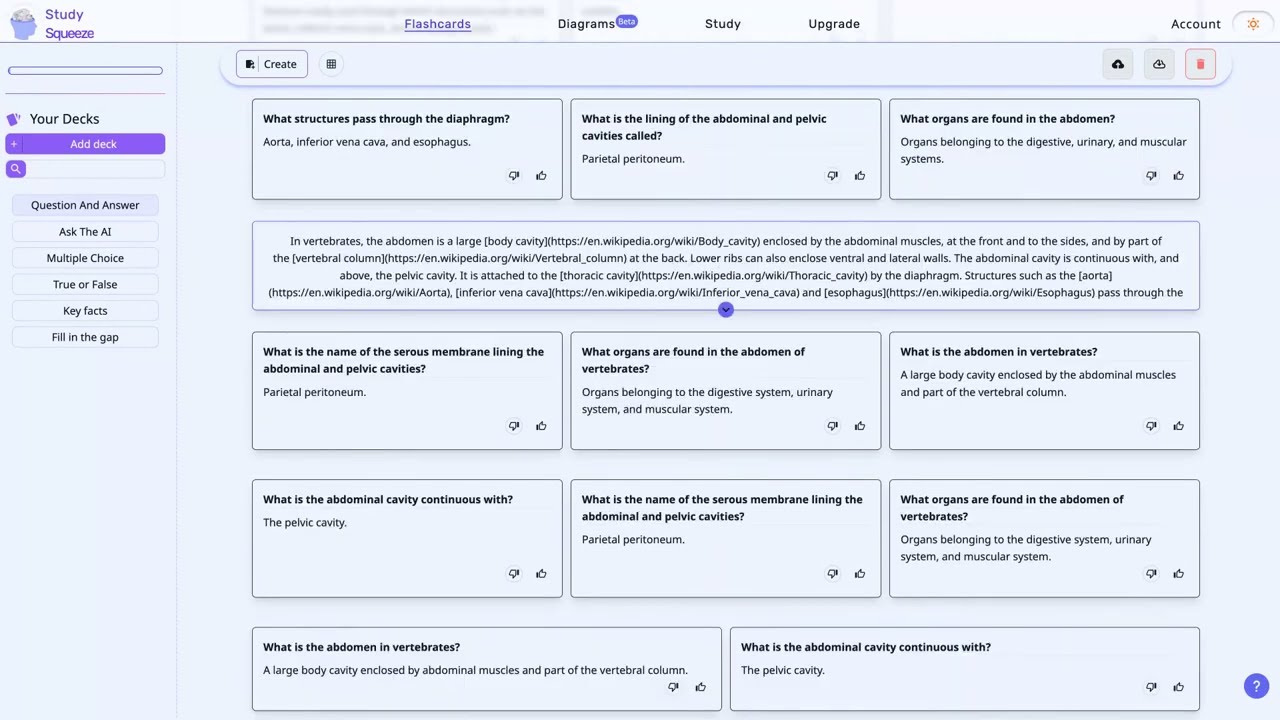Image resolution: width=1280 pixels, height=720 pixels.
Task: Open the Account menu
Action: pos(1196,24)
